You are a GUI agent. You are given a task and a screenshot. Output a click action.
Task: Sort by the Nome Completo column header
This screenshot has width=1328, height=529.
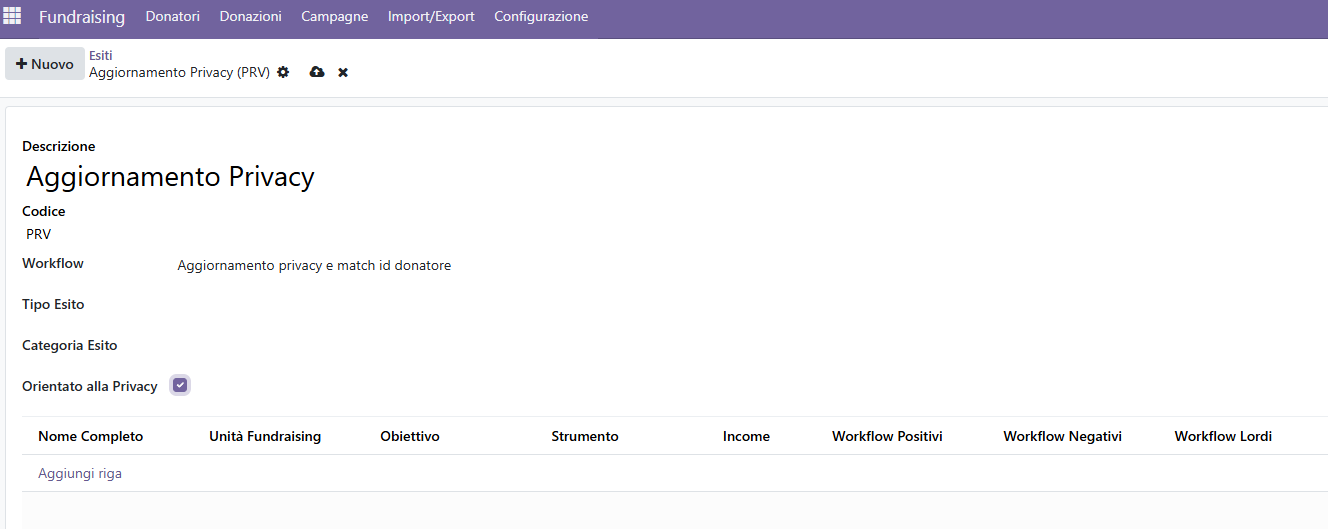click(91, 436)
